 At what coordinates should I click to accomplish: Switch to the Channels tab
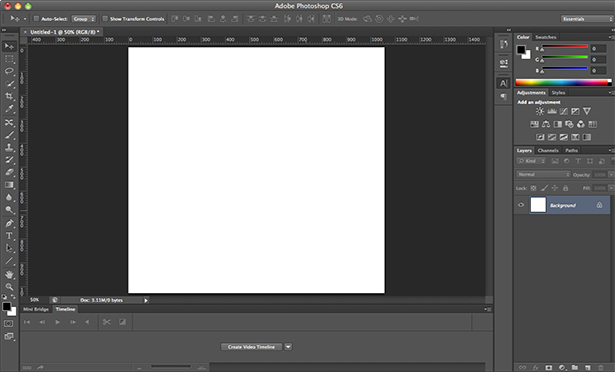(x=548, y=150)
